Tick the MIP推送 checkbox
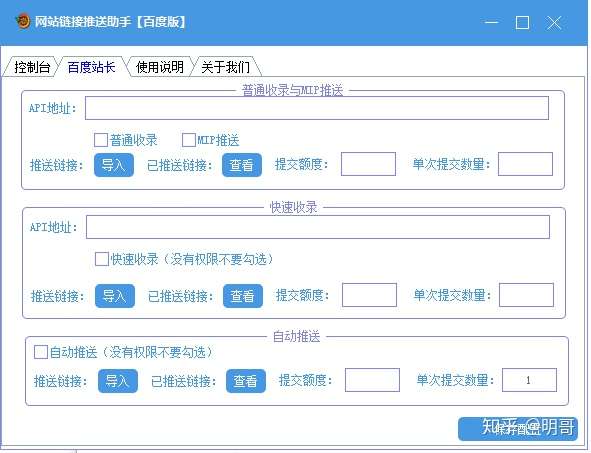Viewport: 591px width, 453px height. pos(188,140)
